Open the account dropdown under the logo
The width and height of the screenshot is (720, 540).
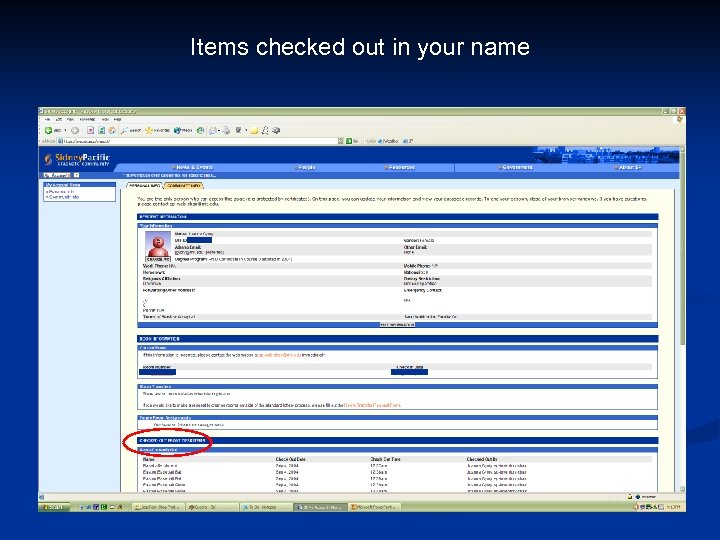click(x=61, y=175)
